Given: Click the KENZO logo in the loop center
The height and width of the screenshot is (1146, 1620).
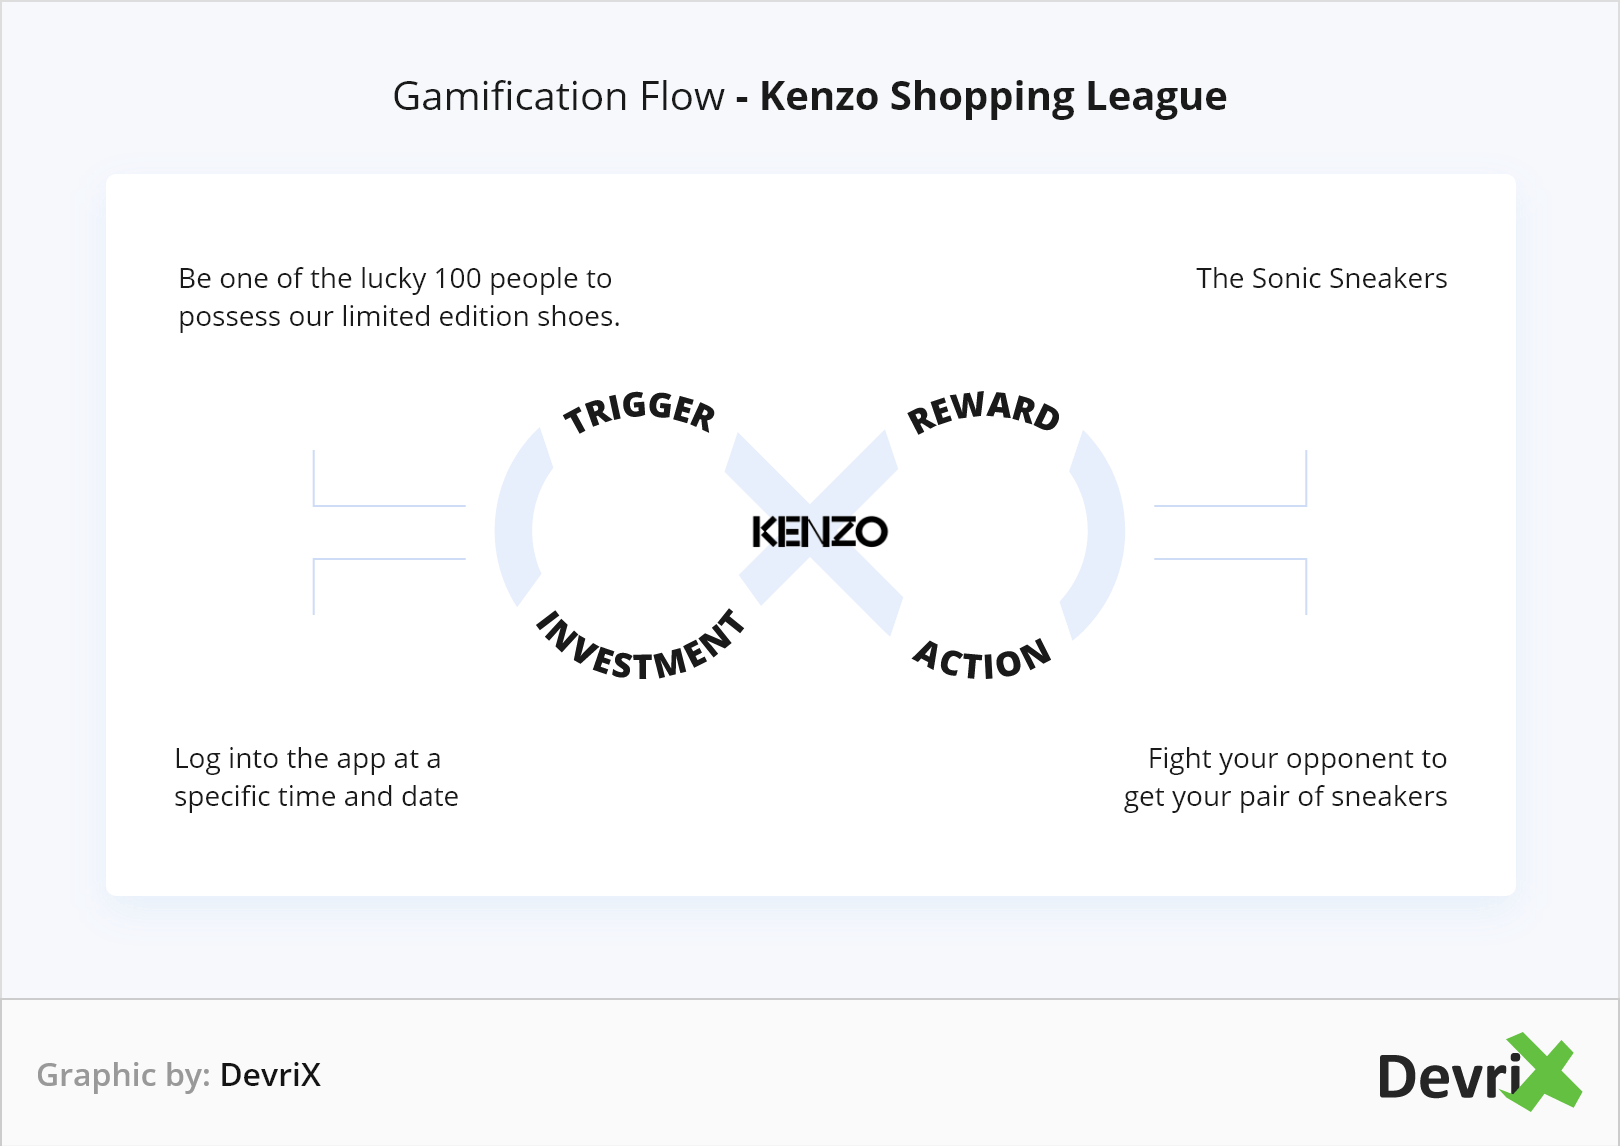Looking at the screenshot, I should click(x=819, y=531).
